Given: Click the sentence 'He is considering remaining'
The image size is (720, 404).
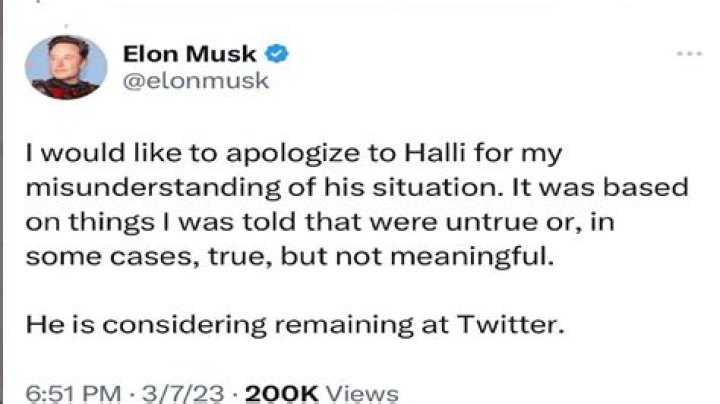Looking at the screenshot, I should 295,325.
